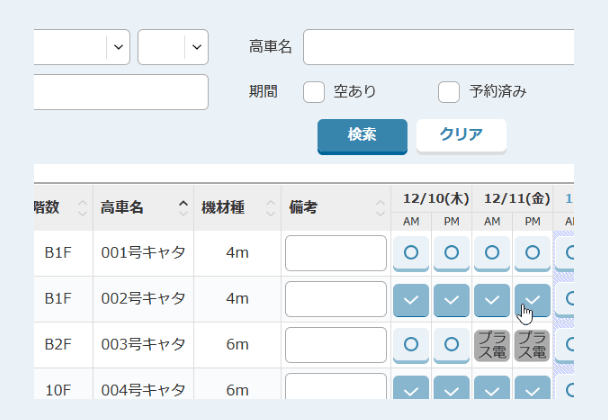
Task: Enable the 空あり checkbox
Action: coord(314,92)
